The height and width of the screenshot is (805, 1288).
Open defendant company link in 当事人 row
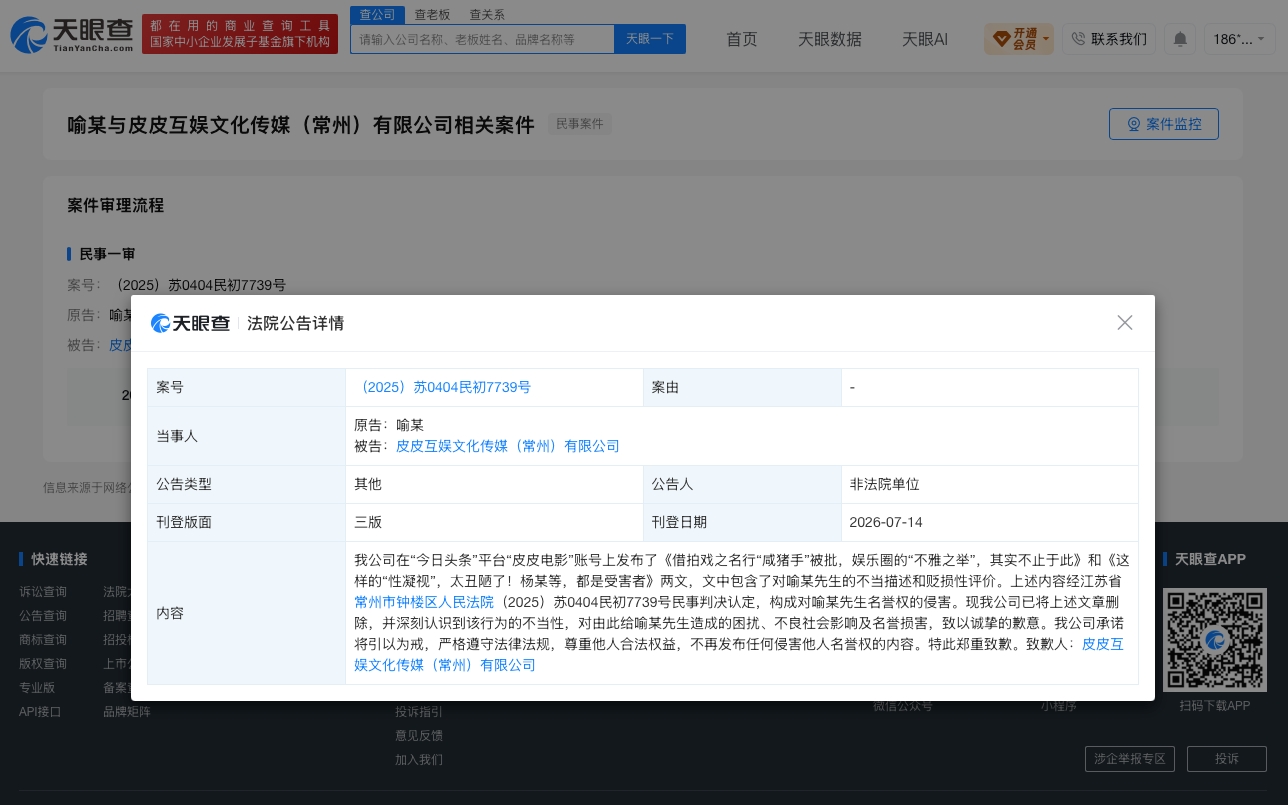point(508,446)
